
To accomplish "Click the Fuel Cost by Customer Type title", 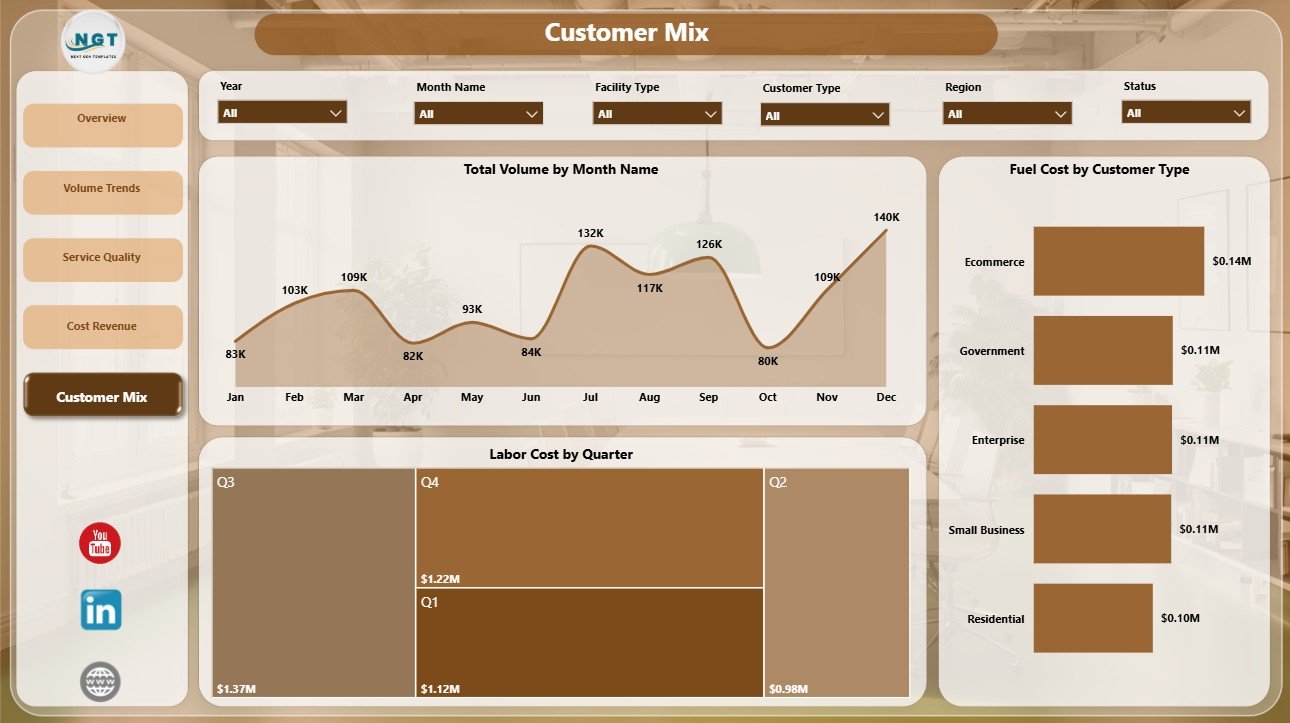I will pos(1099,170).
